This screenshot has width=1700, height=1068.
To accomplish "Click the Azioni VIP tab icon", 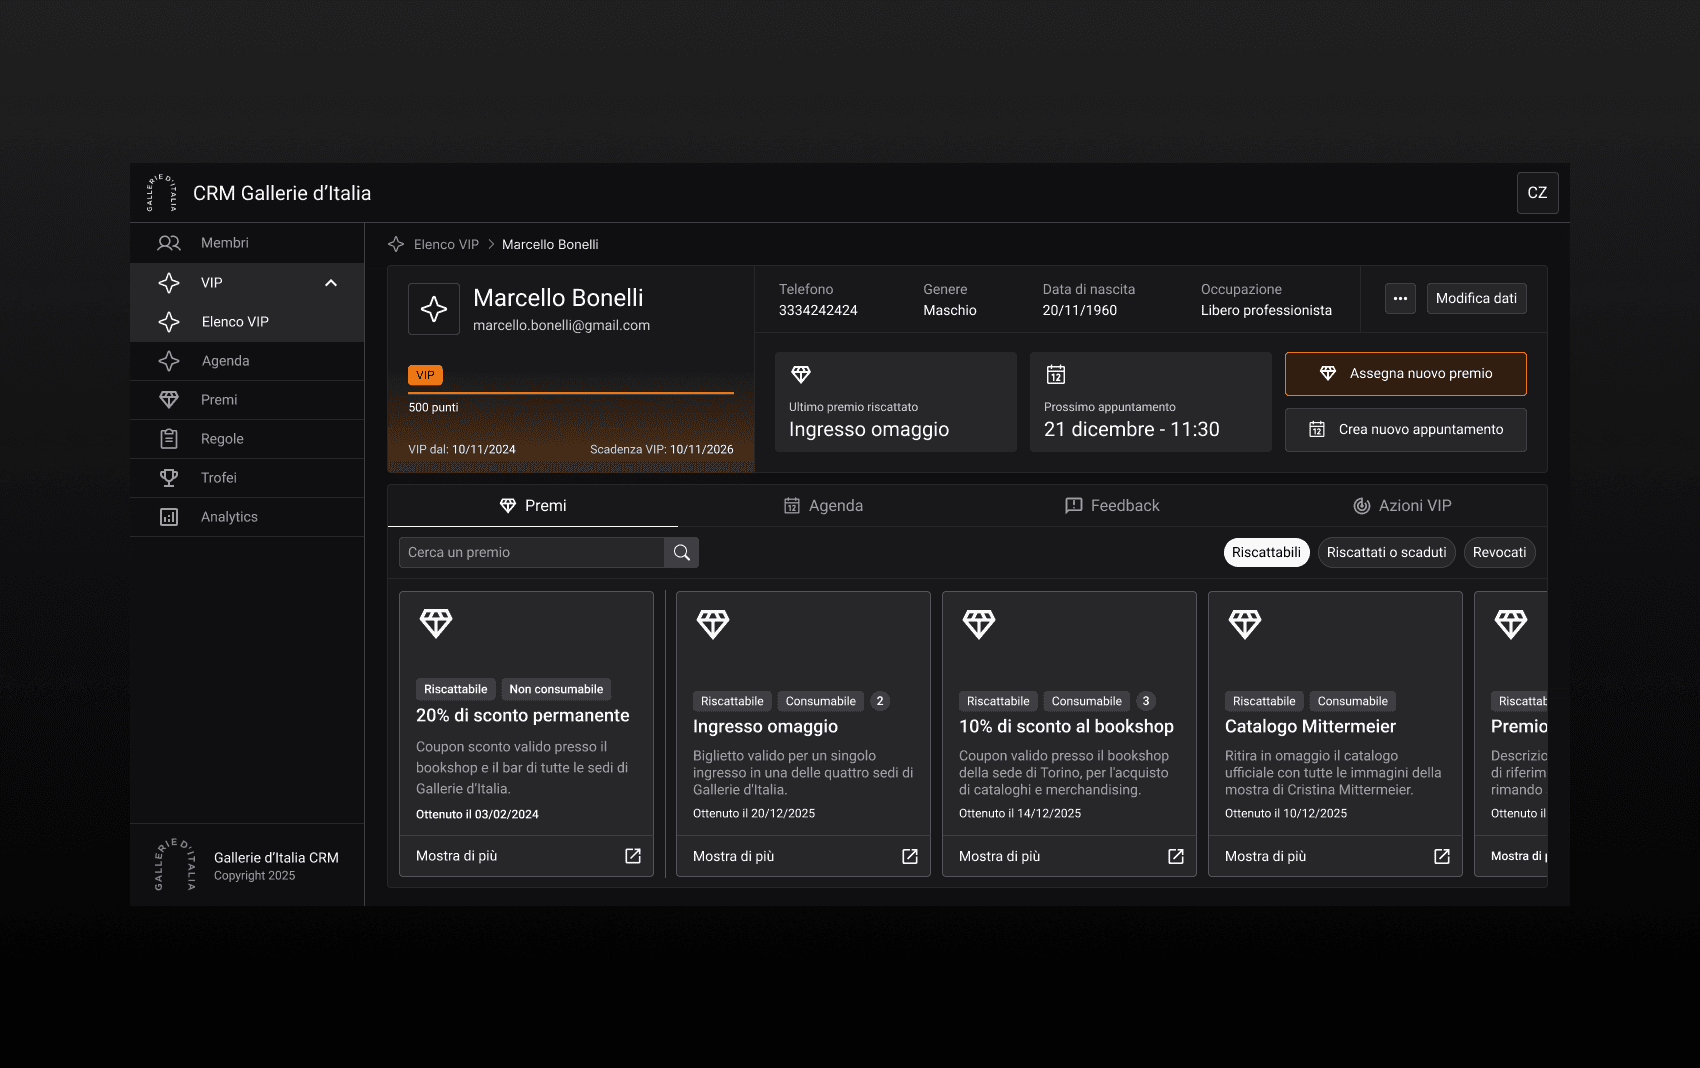I will click(x=1362, y=506).
